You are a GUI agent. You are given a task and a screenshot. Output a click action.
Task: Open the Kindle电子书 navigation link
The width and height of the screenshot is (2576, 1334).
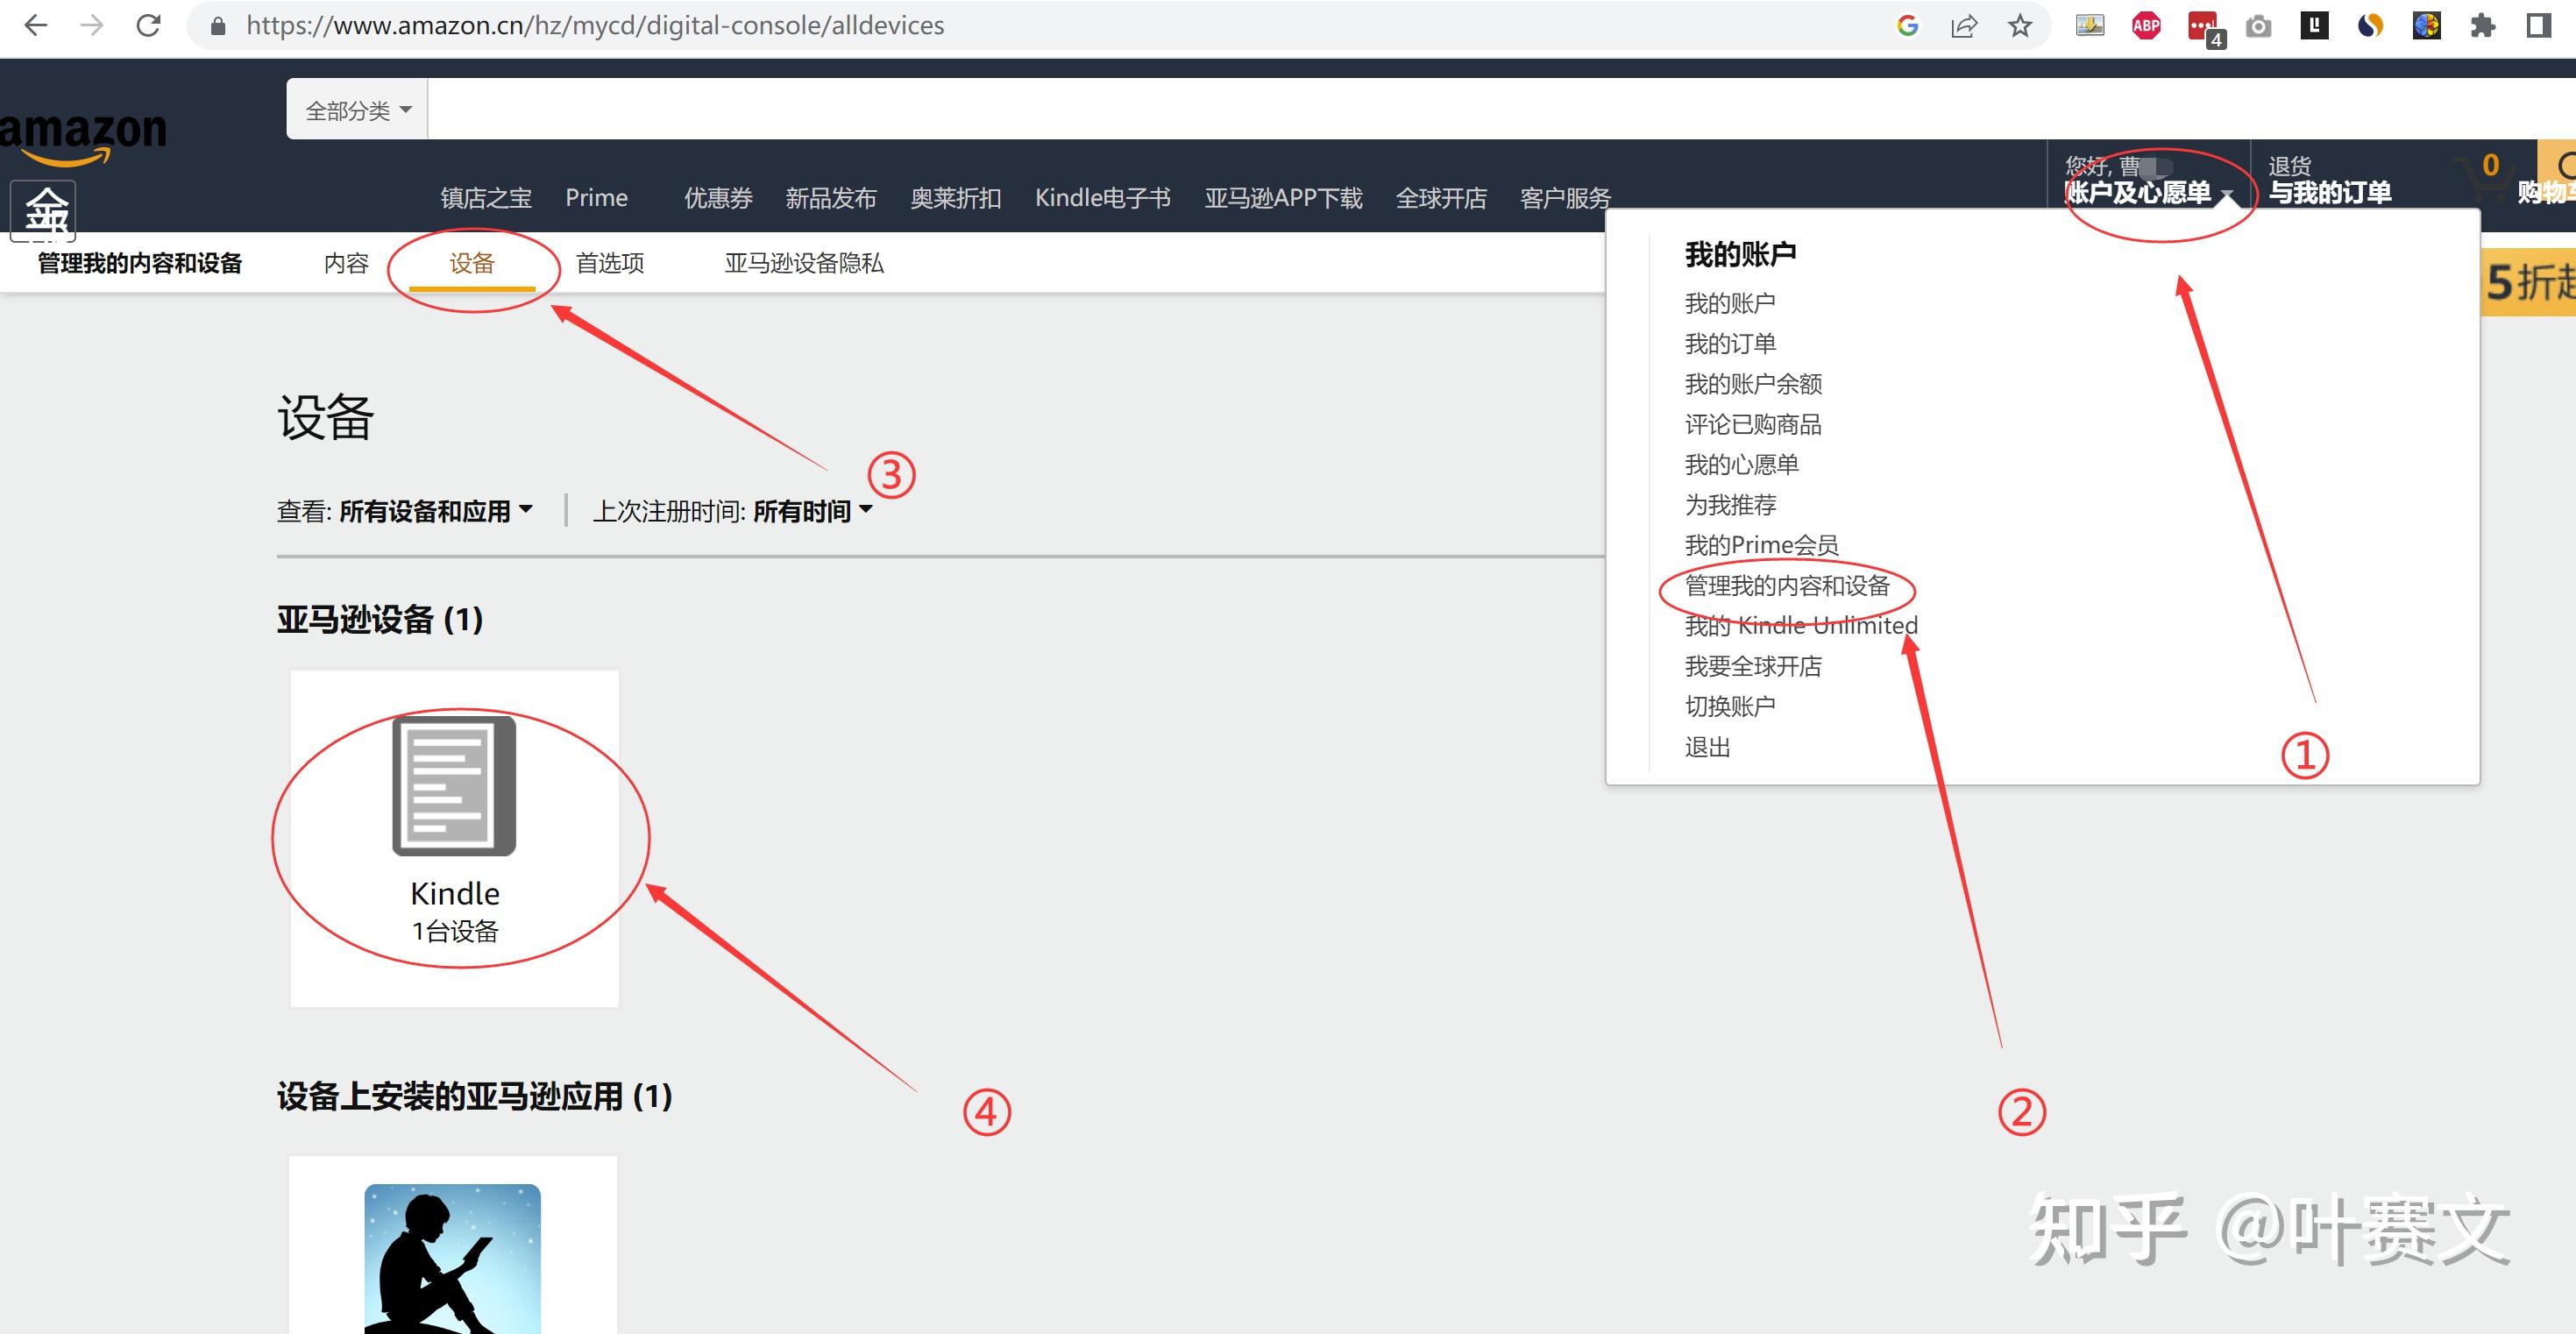[x=1102, y=198]
